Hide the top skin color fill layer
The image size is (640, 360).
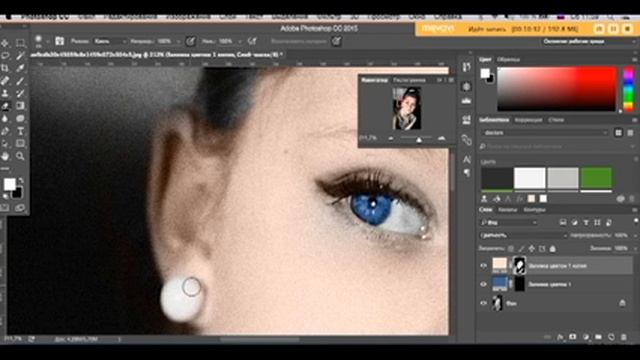coord(484,266)
